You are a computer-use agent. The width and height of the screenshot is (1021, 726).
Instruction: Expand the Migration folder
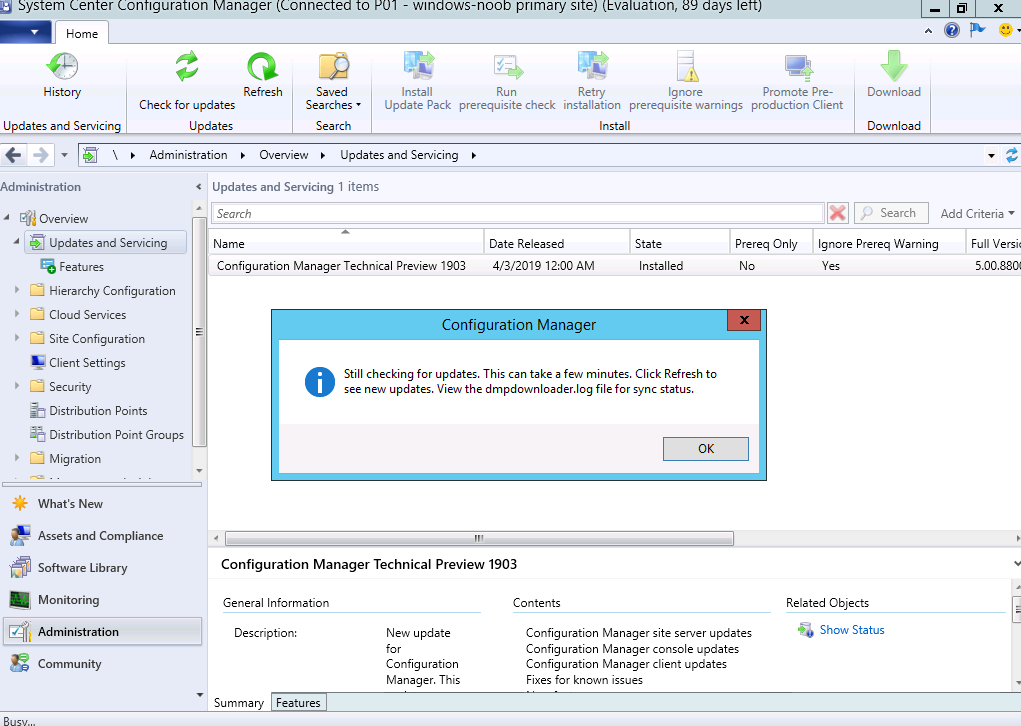[x=18, y=458]
